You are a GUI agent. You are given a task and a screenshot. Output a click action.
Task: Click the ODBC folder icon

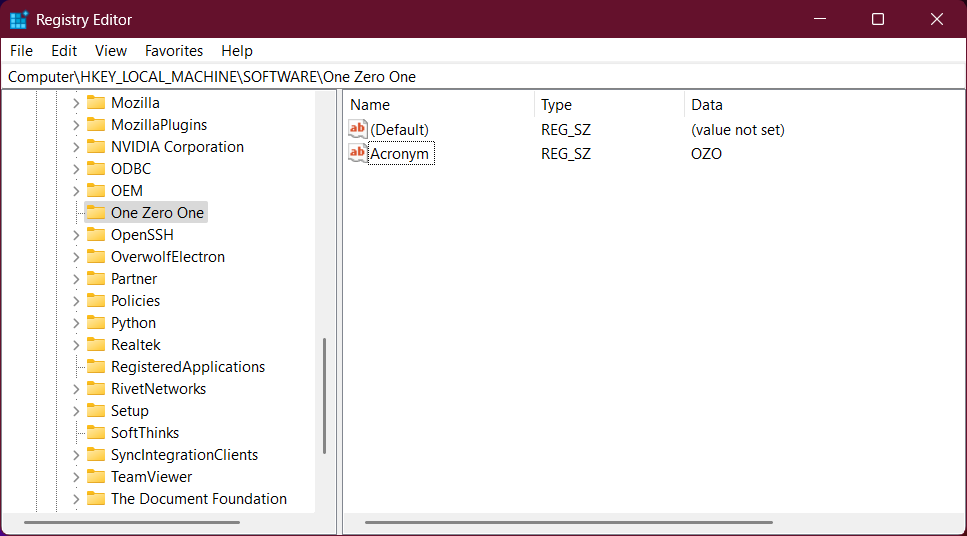[96, 168]
